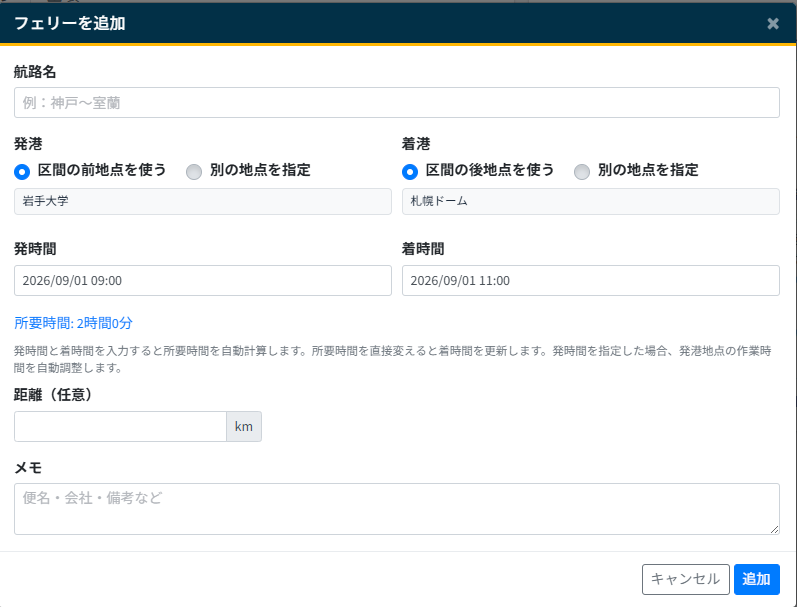Screen dimensions: 797x607
Task: Click the 発時間 label
Action: pyautogui.click(x=35, y=249)
